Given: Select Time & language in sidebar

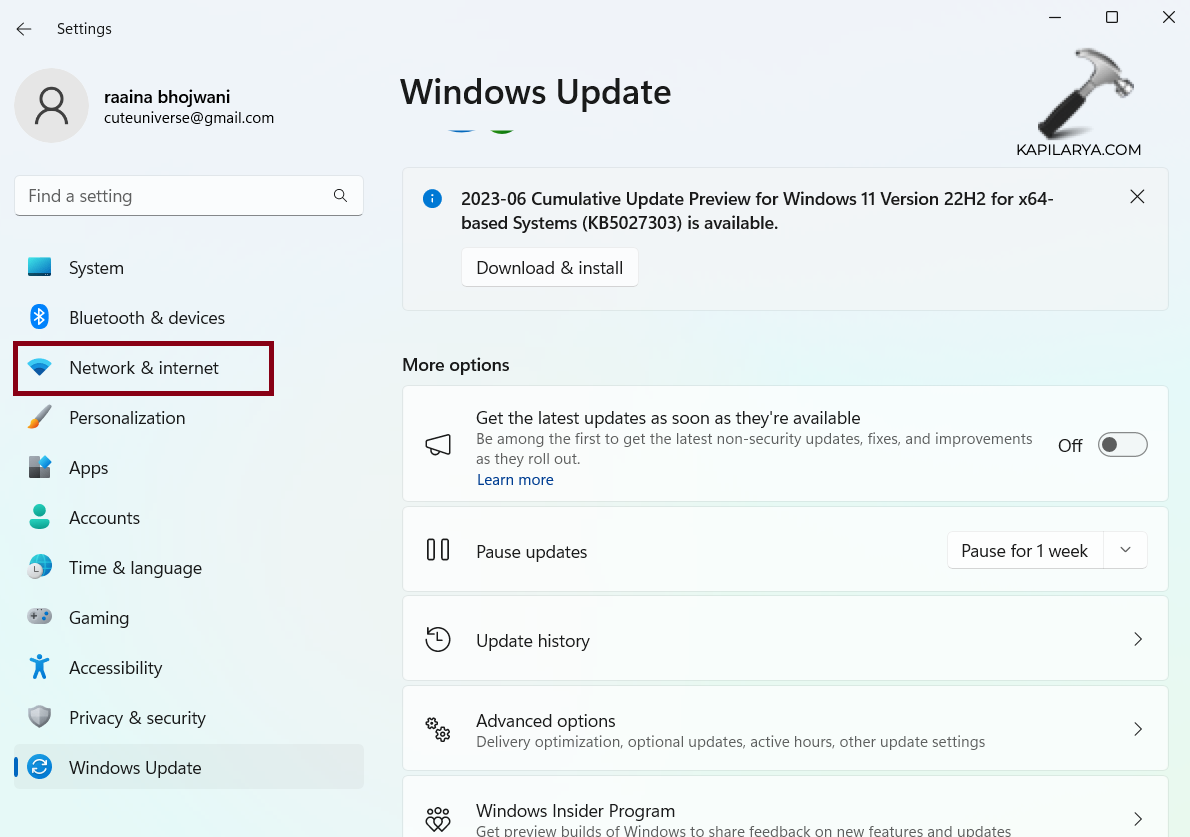Looking at the screenshot, I should (x=135, y=568).
